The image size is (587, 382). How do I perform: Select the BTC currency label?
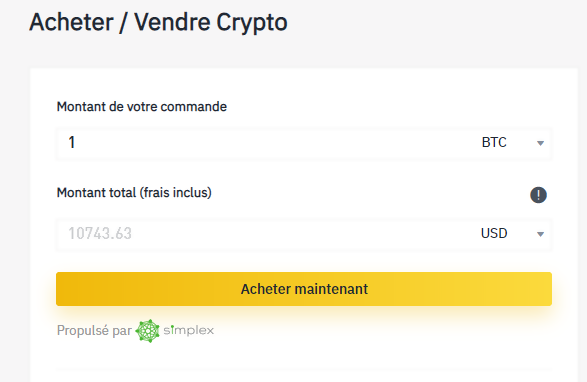click(x=494, y=142)
